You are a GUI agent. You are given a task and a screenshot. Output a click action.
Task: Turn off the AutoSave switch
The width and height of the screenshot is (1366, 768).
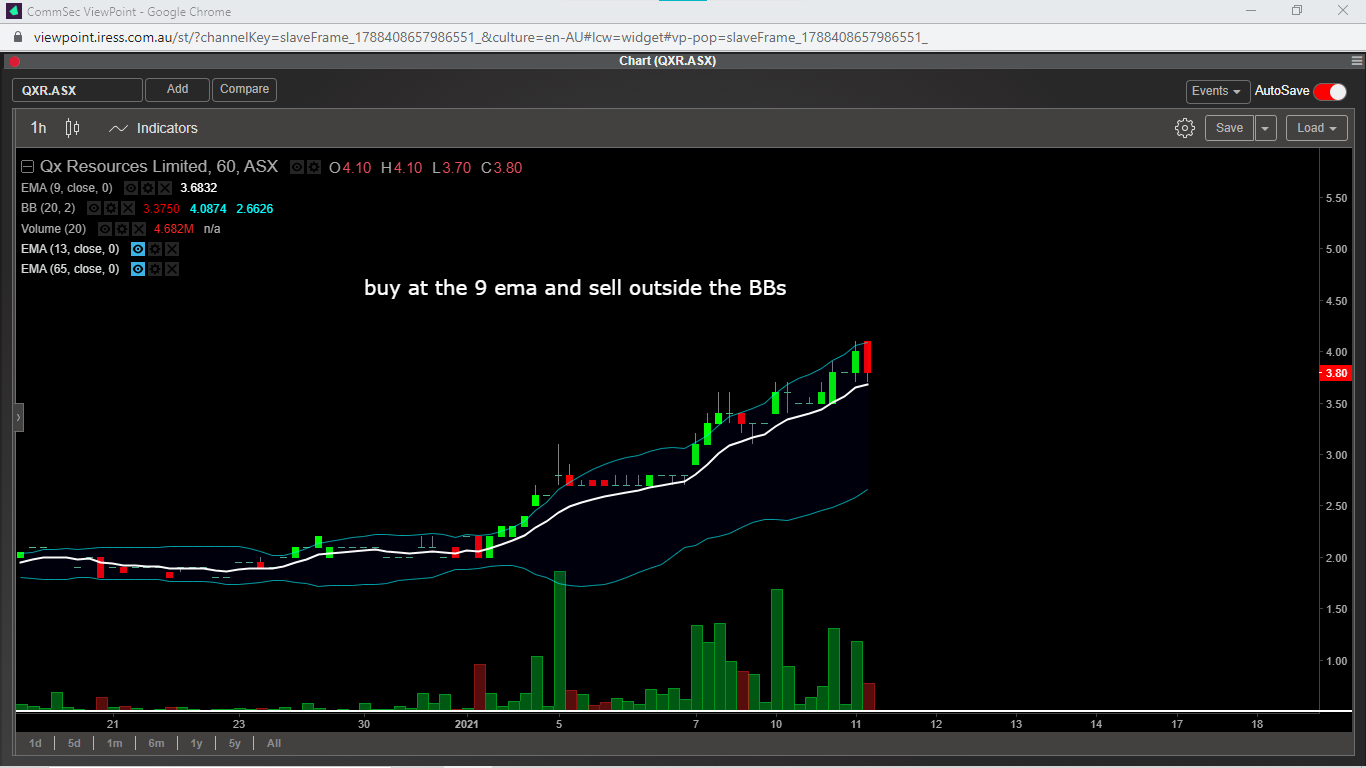pos(1330,91)
